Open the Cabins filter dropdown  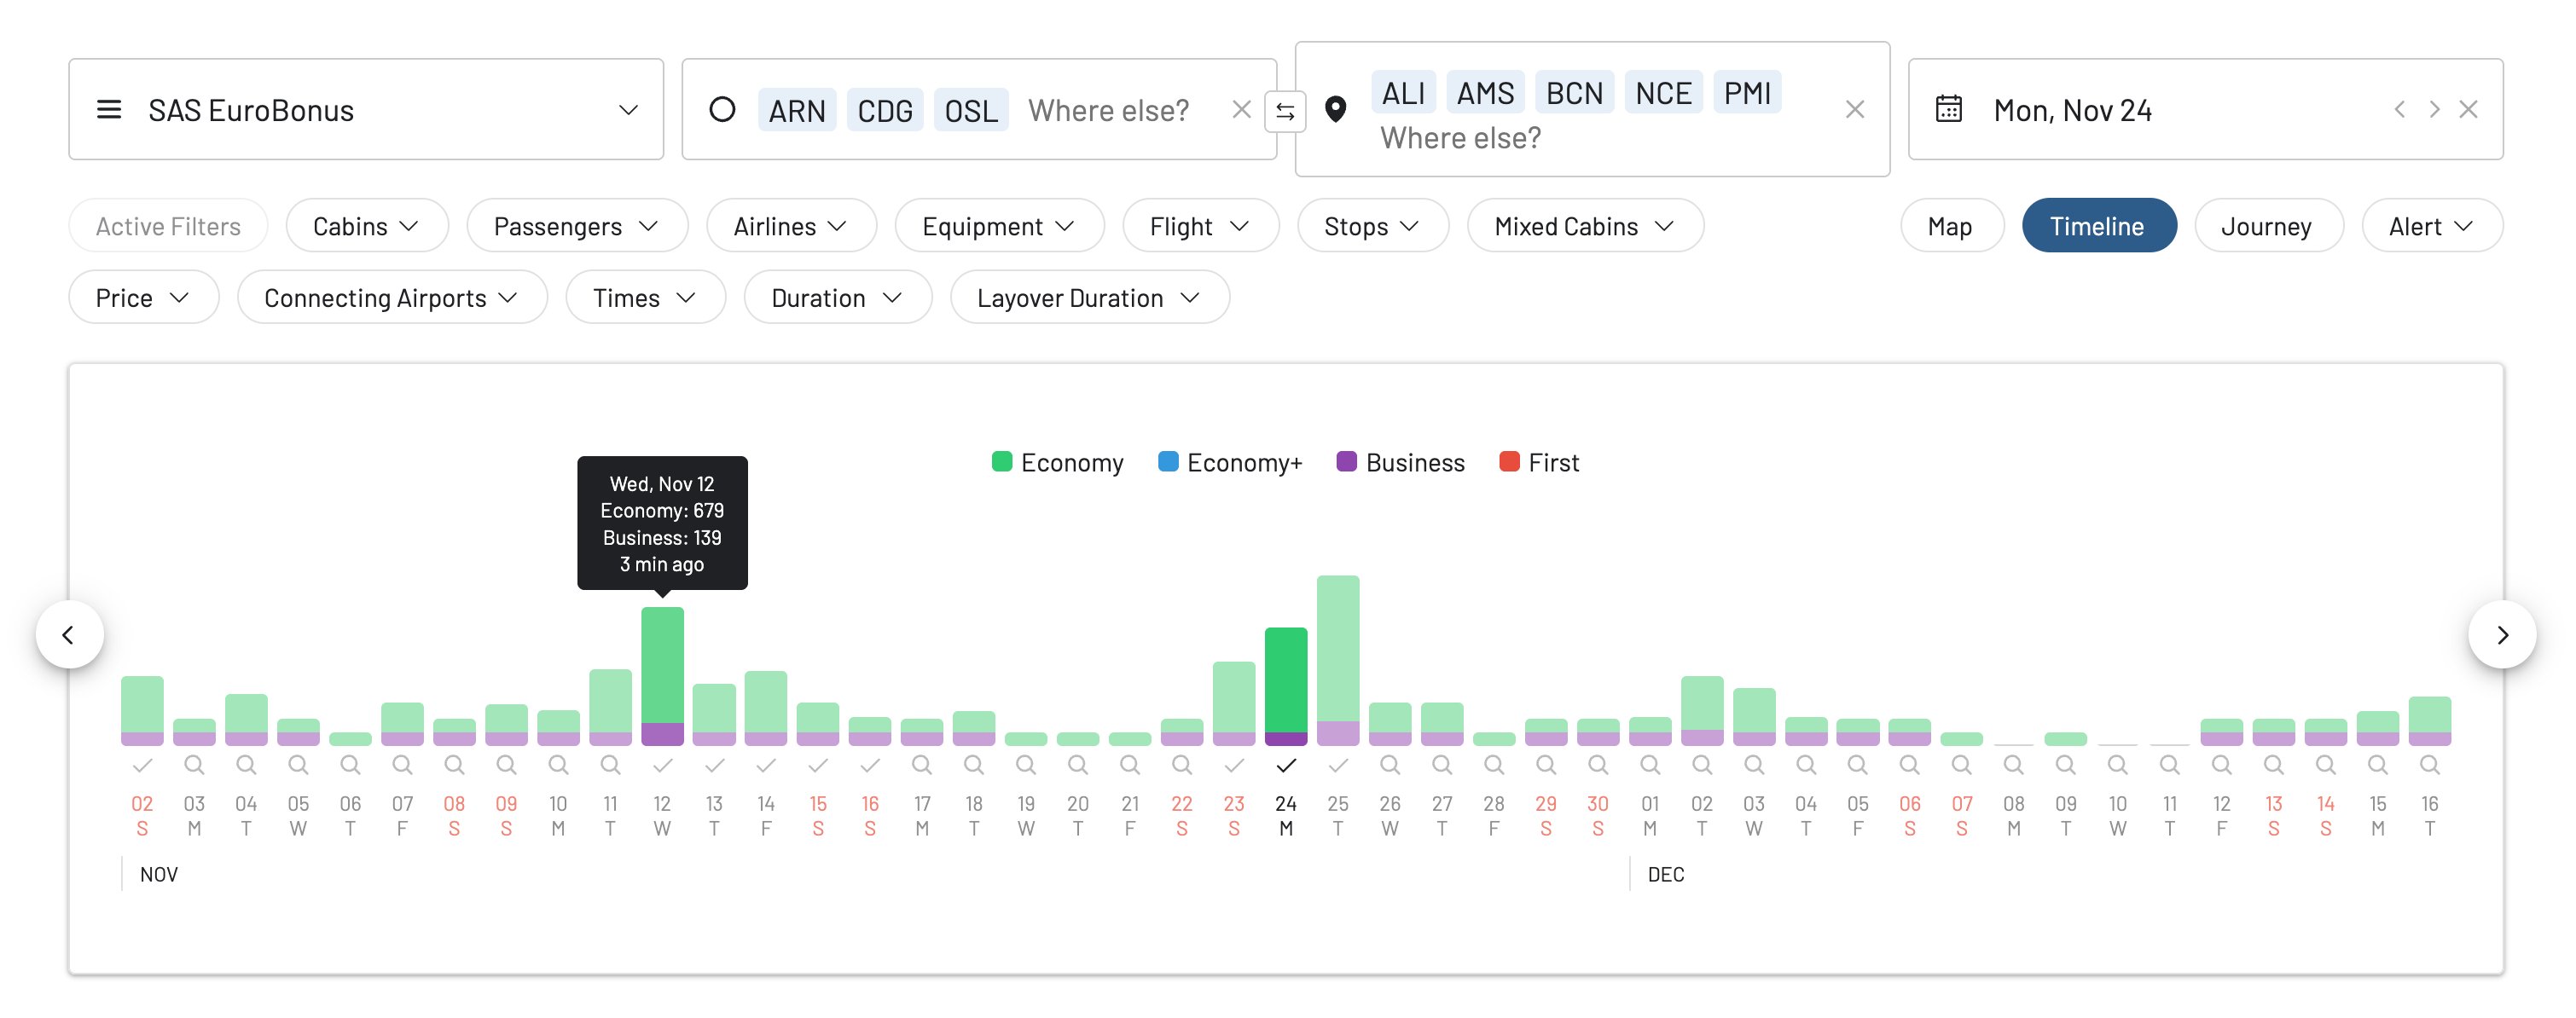click(366, 226)
